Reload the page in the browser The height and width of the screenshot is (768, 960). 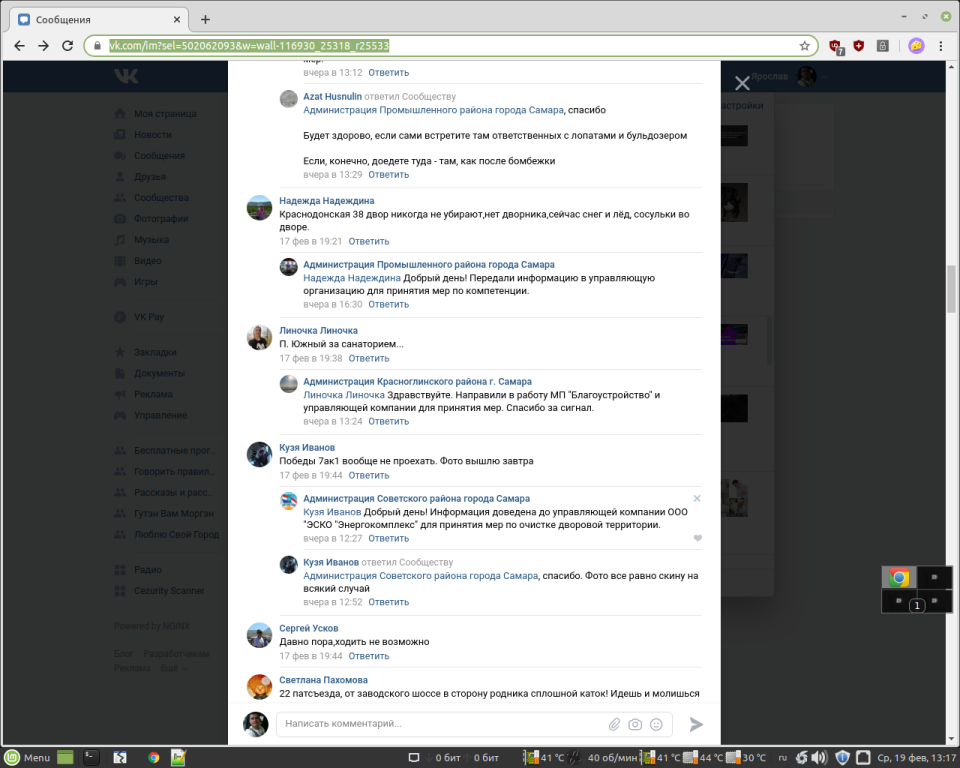coord(67,46)
